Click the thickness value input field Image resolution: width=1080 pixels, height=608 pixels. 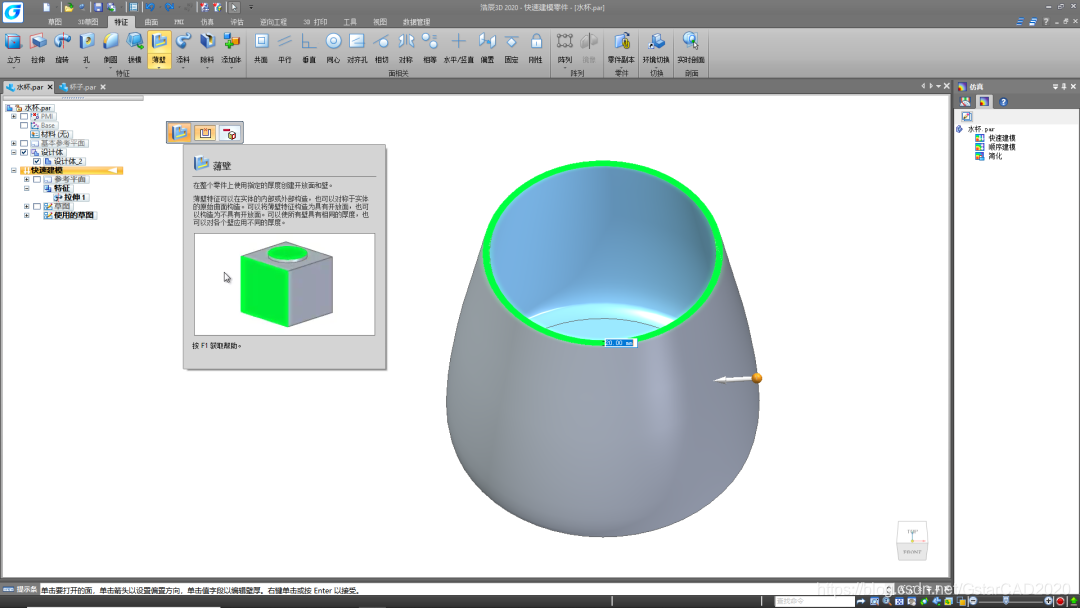coord(619,343)
